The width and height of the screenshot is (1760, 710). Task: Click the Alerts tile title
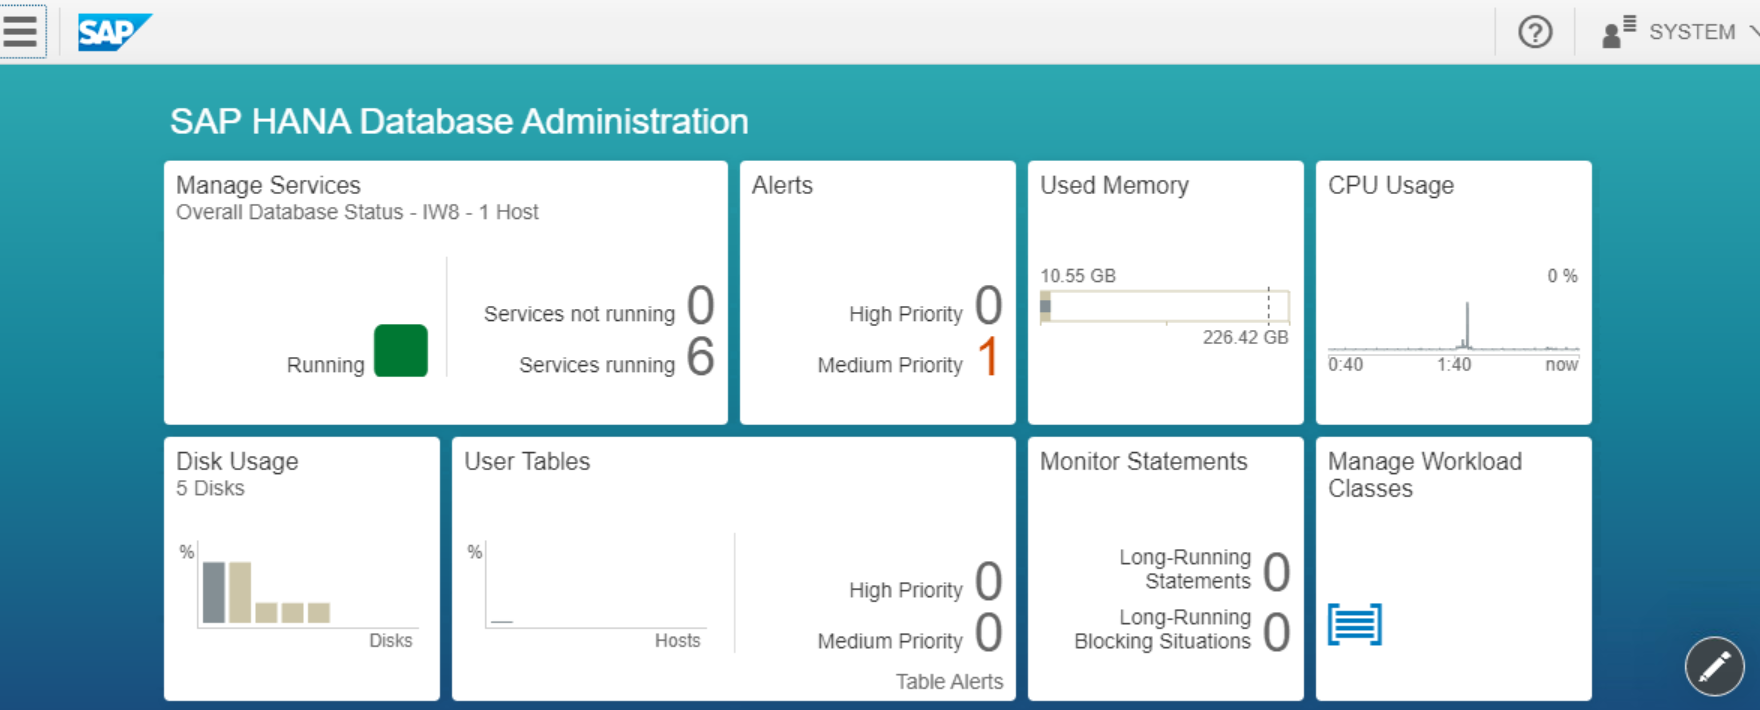pos(782,185)
